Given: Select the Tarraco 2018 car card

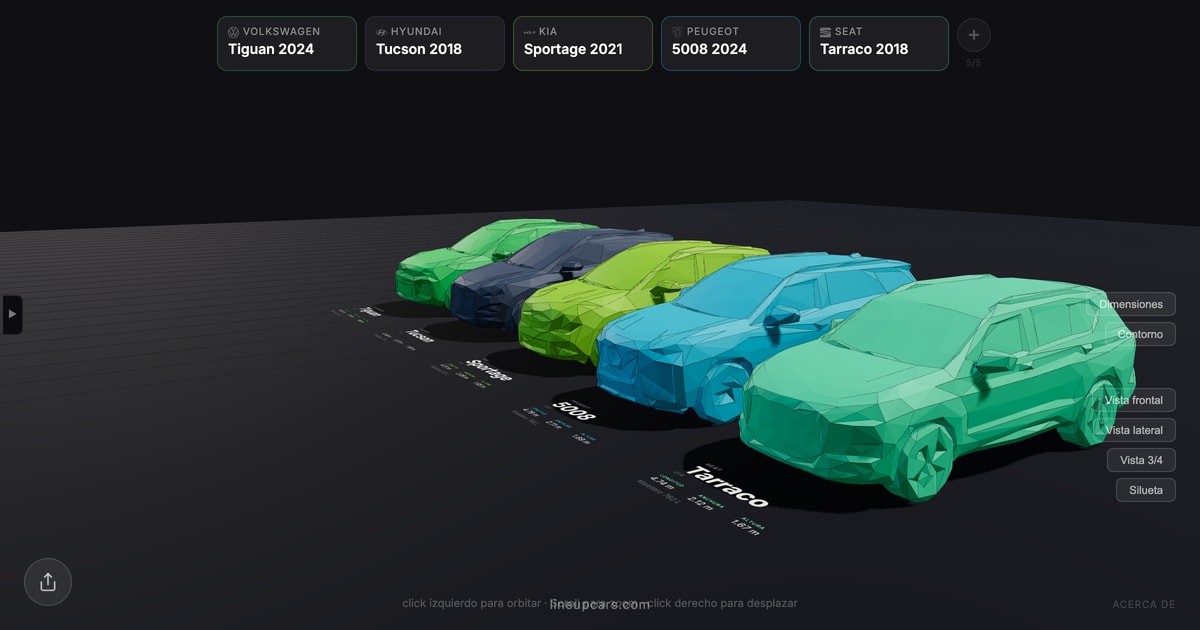Looking at the screenshot, I should click(879, 43).
